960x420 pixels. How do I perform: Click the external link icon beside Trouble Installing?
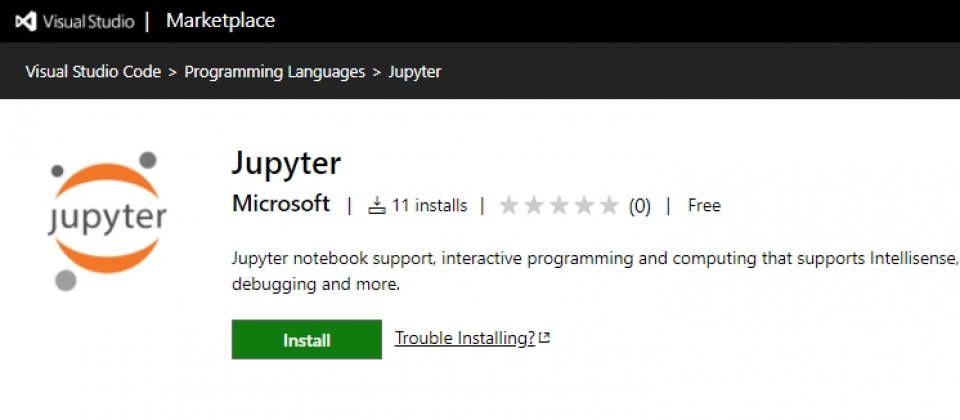[x=544, y=337]
